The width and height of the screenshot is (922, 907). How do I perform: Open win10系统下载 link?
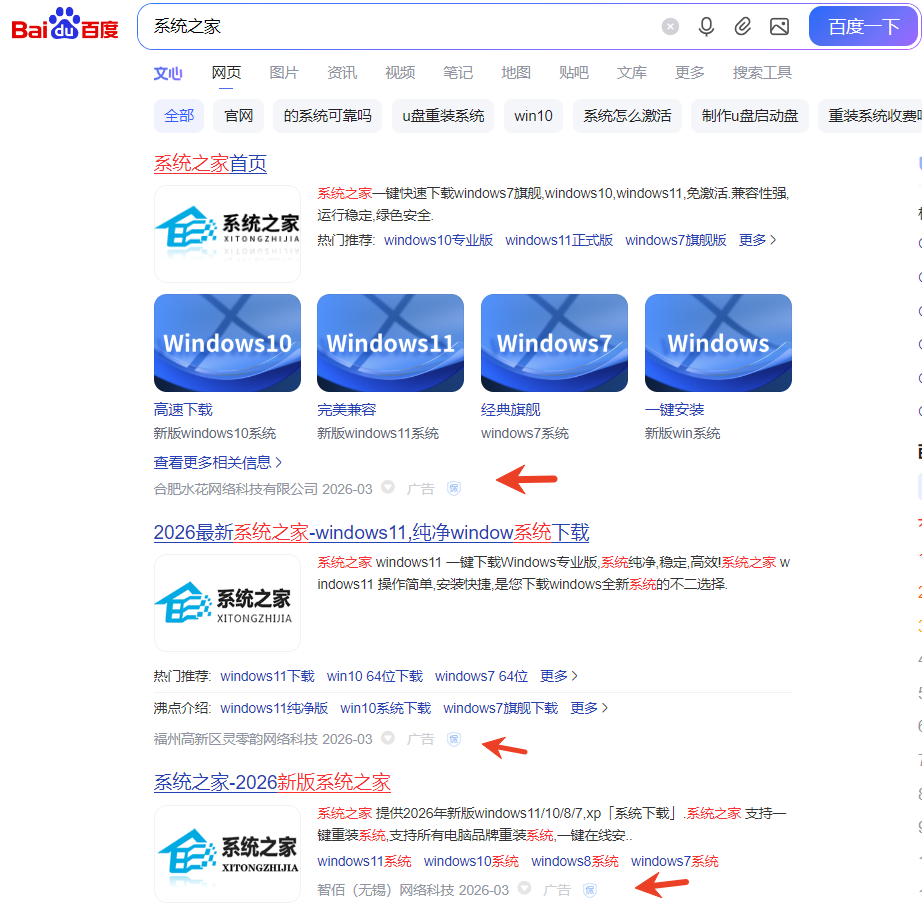(x=386, y=708)
